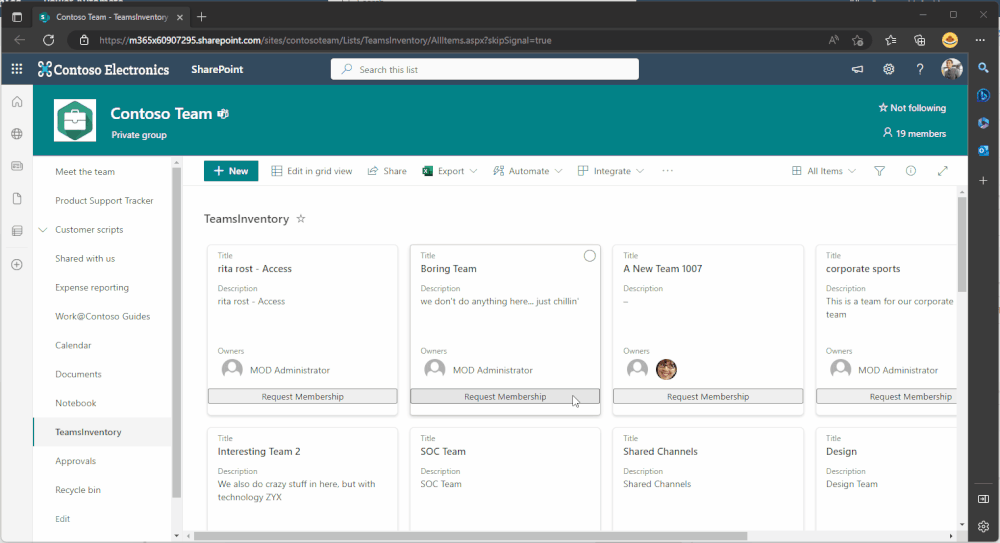Request Membership for rita rost - Access
The height and width of the screenshot is (543, 1000).
(x=302, y=396)
